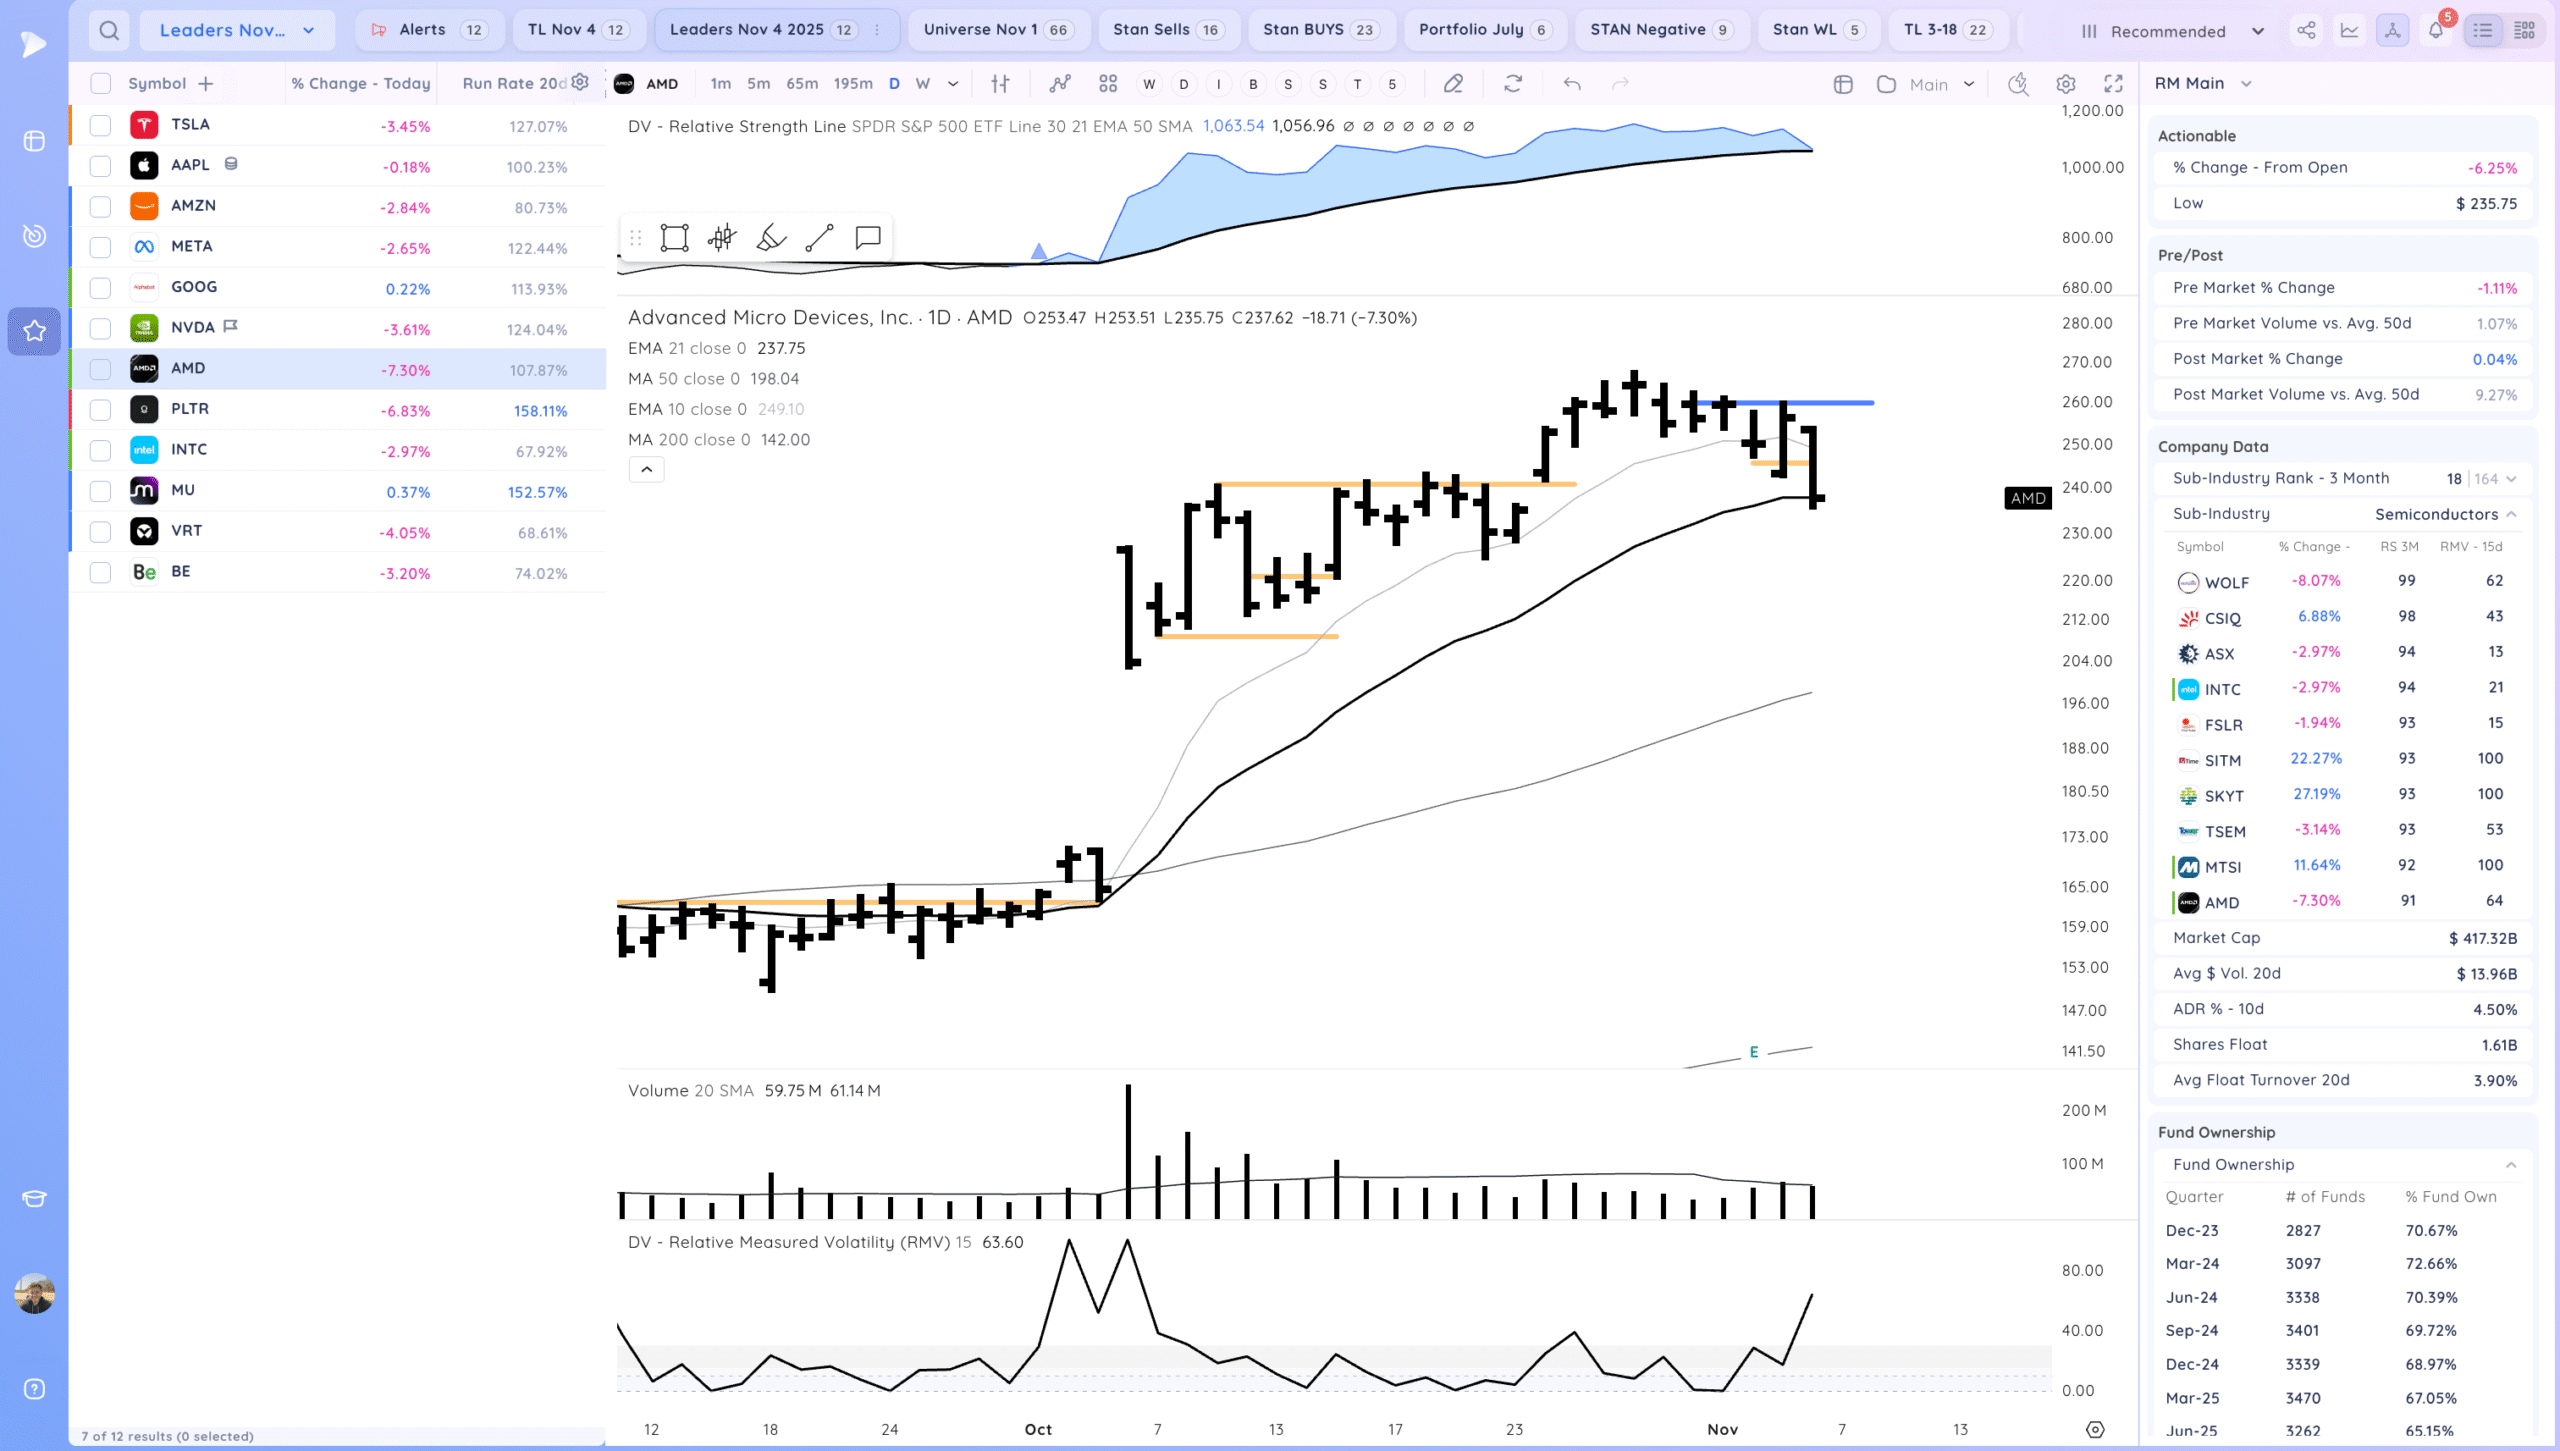
Task: Expand the RM Main panel dropdown
Action: pos(2246,84)
